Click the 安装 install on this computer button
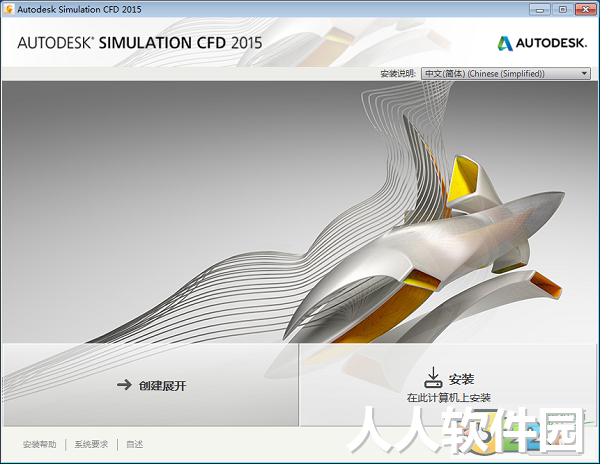 coord(448,385)
